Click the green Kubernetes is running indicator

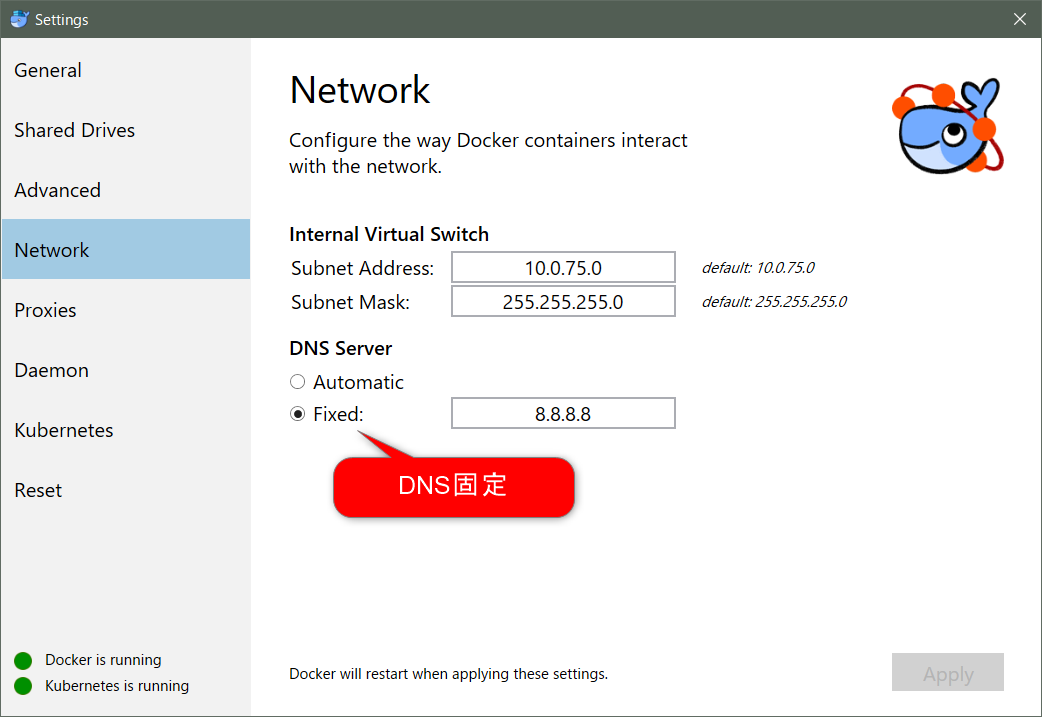tap(23, 686)
